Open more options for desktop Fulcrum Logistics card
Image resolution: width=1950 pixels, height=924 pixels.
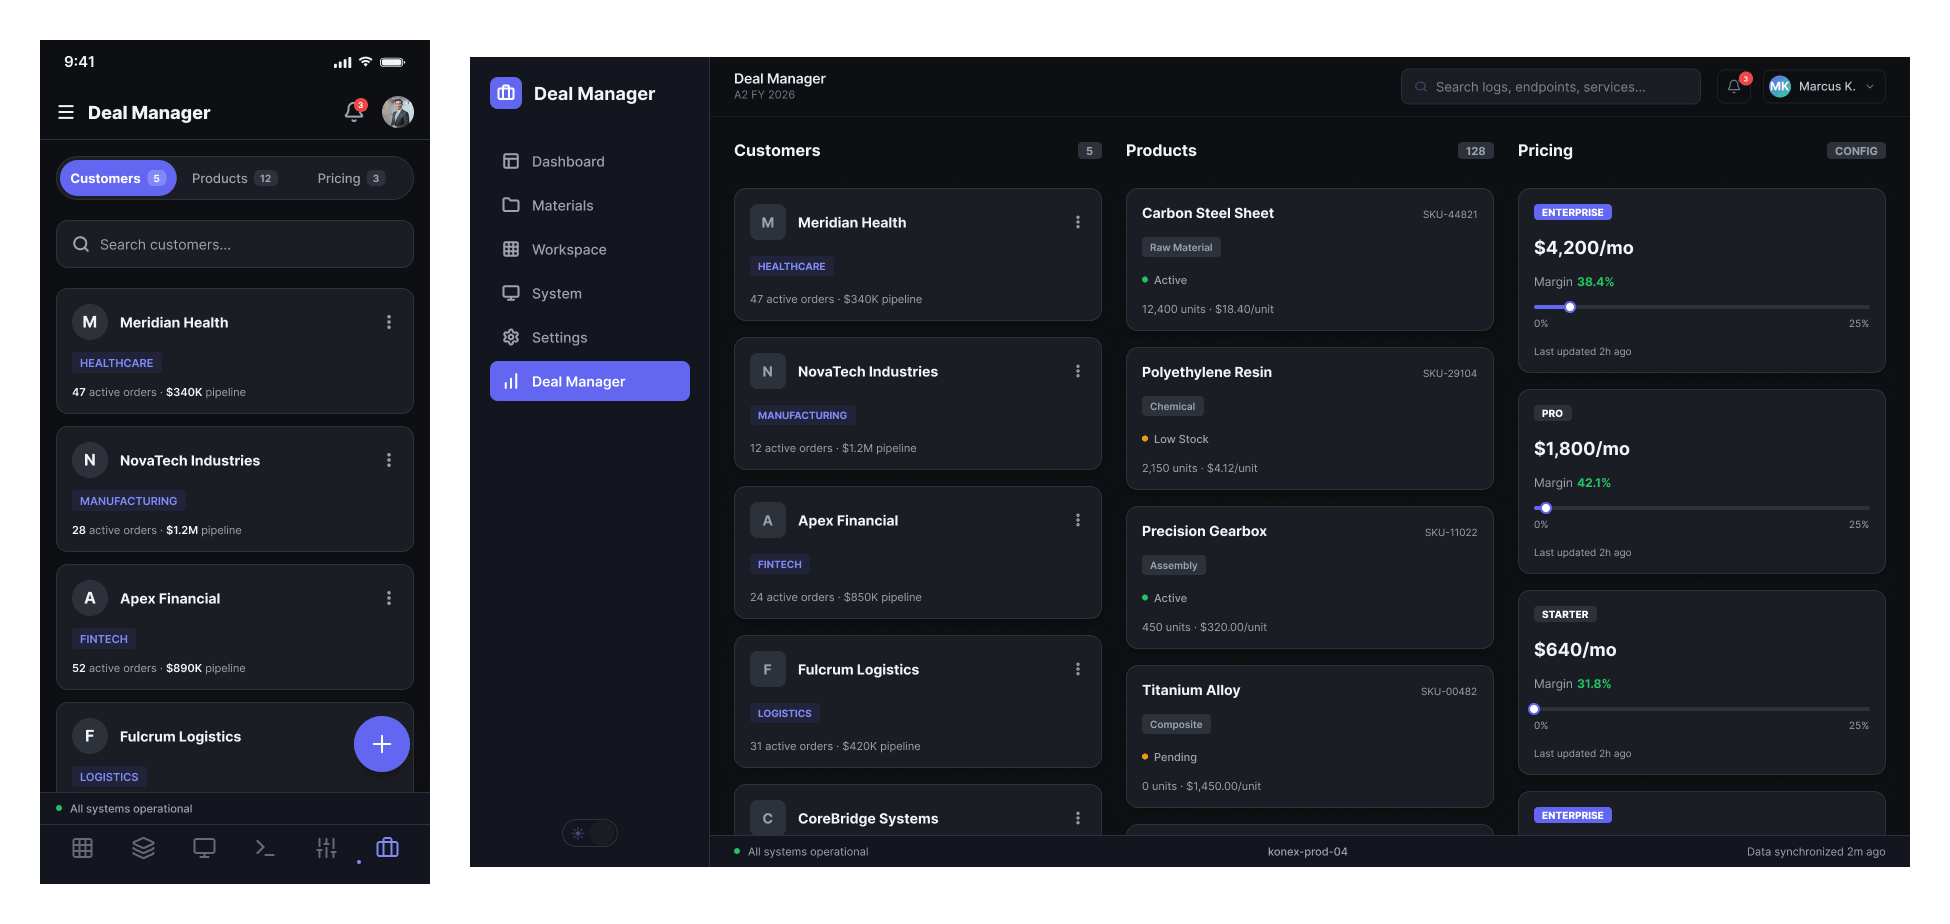tap(1078, 669)
